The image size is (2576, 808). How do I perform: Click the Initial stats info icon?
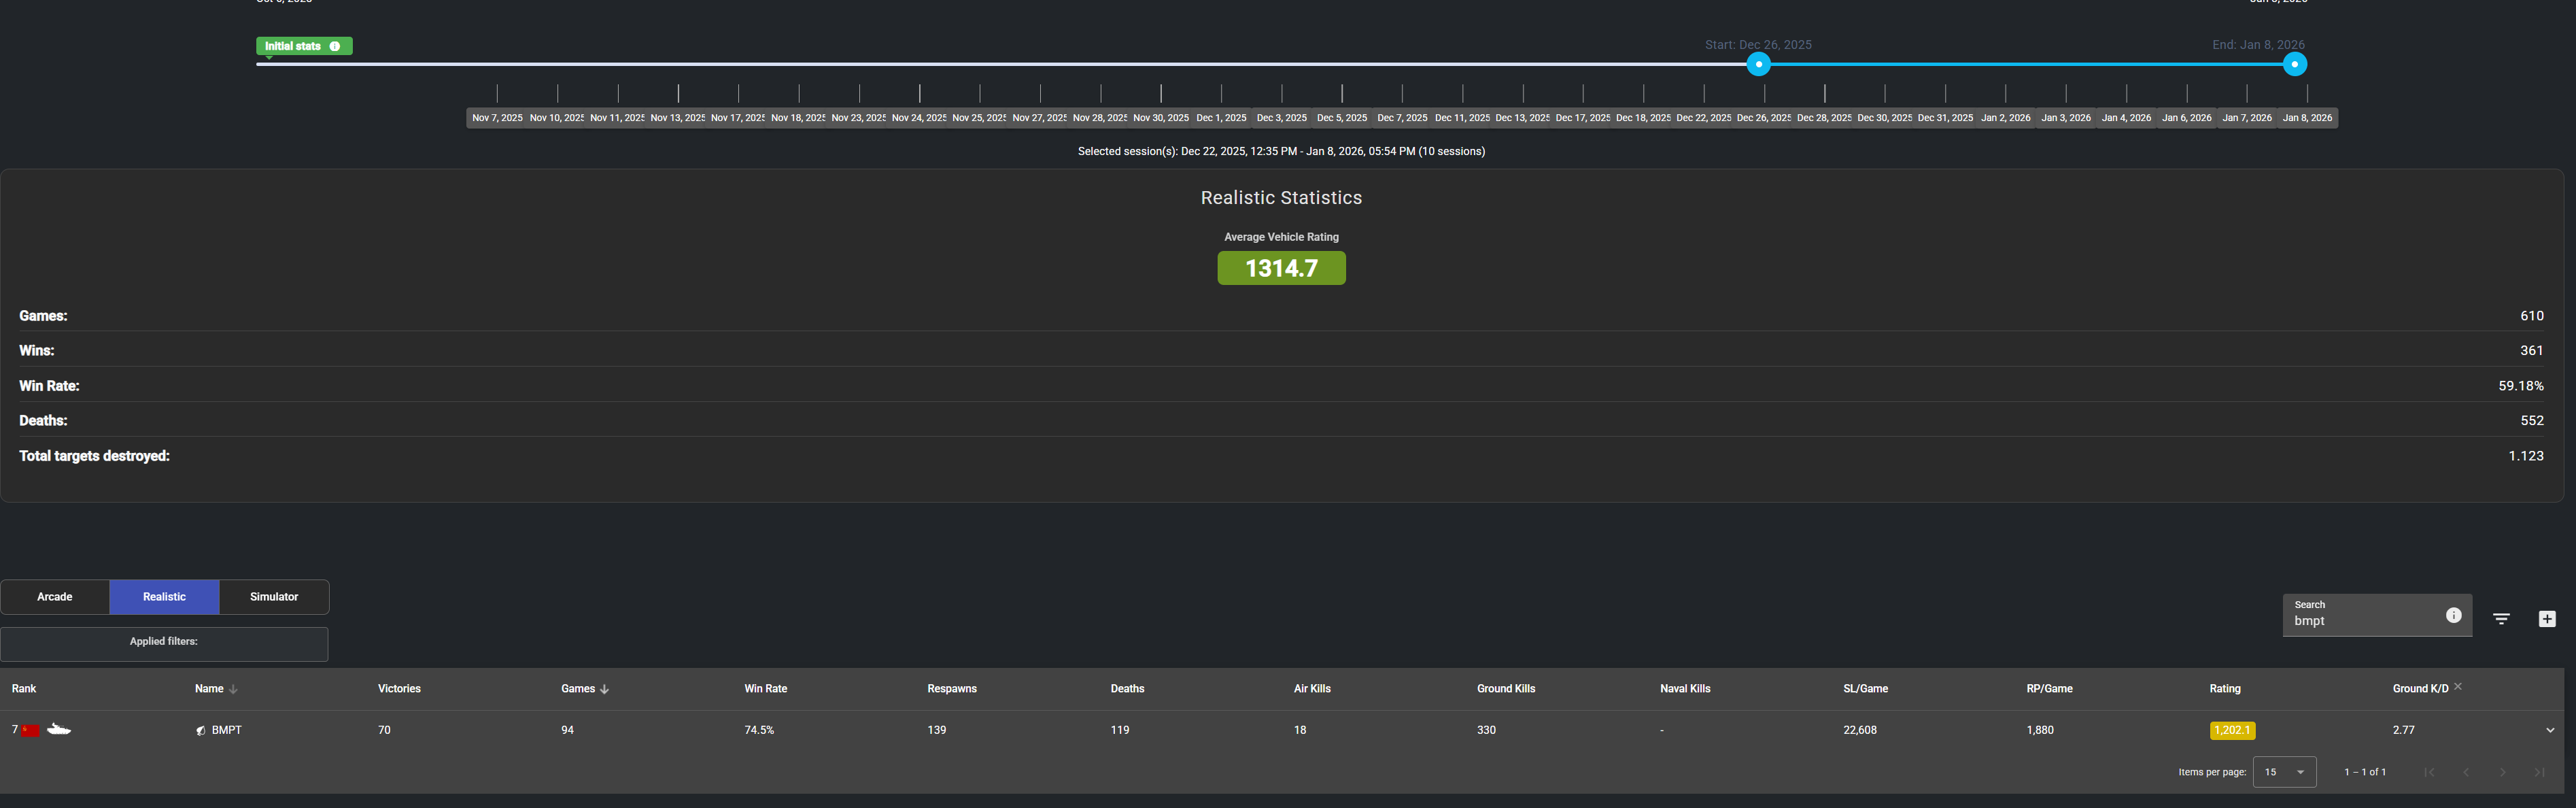click(335, 46)
